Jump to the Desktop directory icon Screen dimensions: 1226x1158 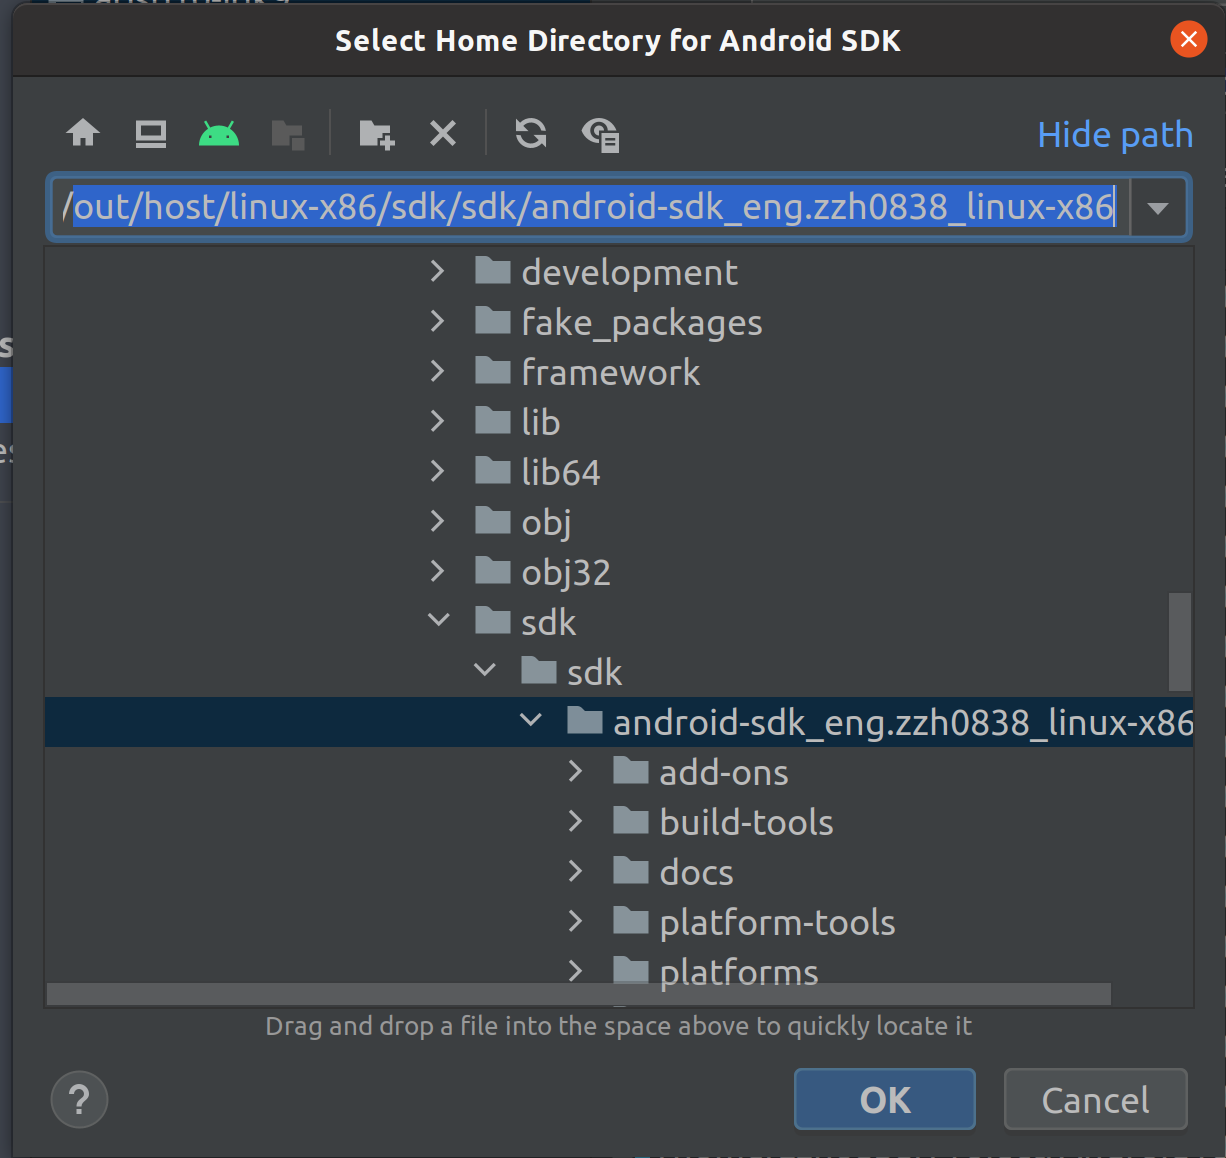coord(151,133)
